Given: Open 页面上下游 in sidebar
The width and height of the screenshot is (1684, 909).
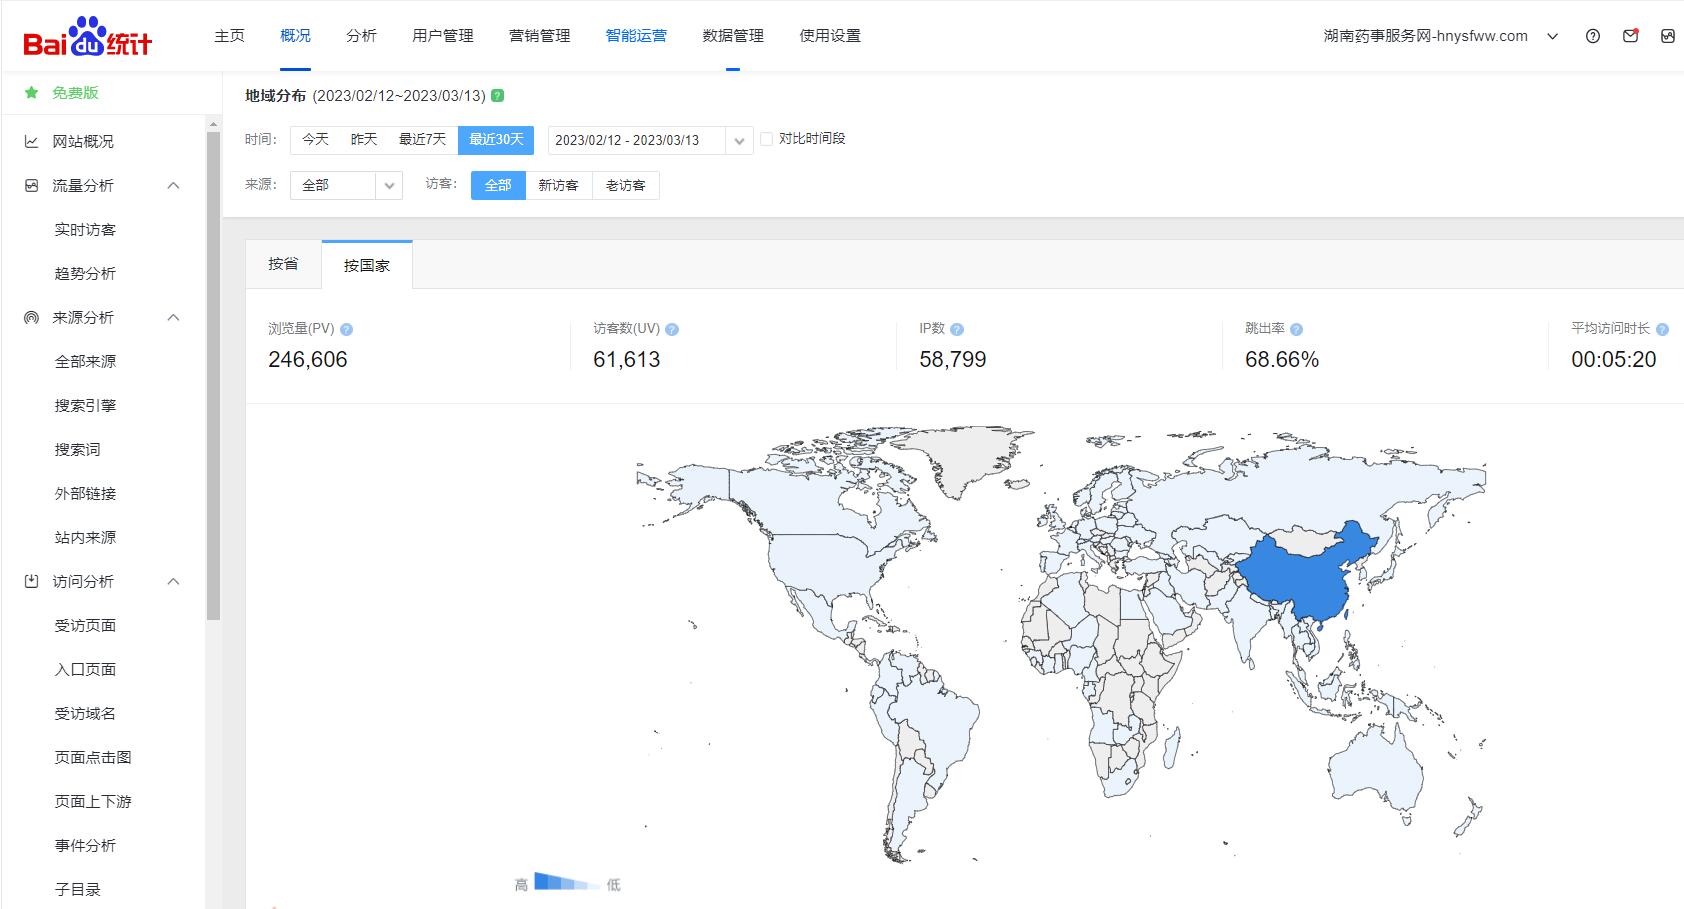Looking at the screenshot, I should (x=93, y=802).
